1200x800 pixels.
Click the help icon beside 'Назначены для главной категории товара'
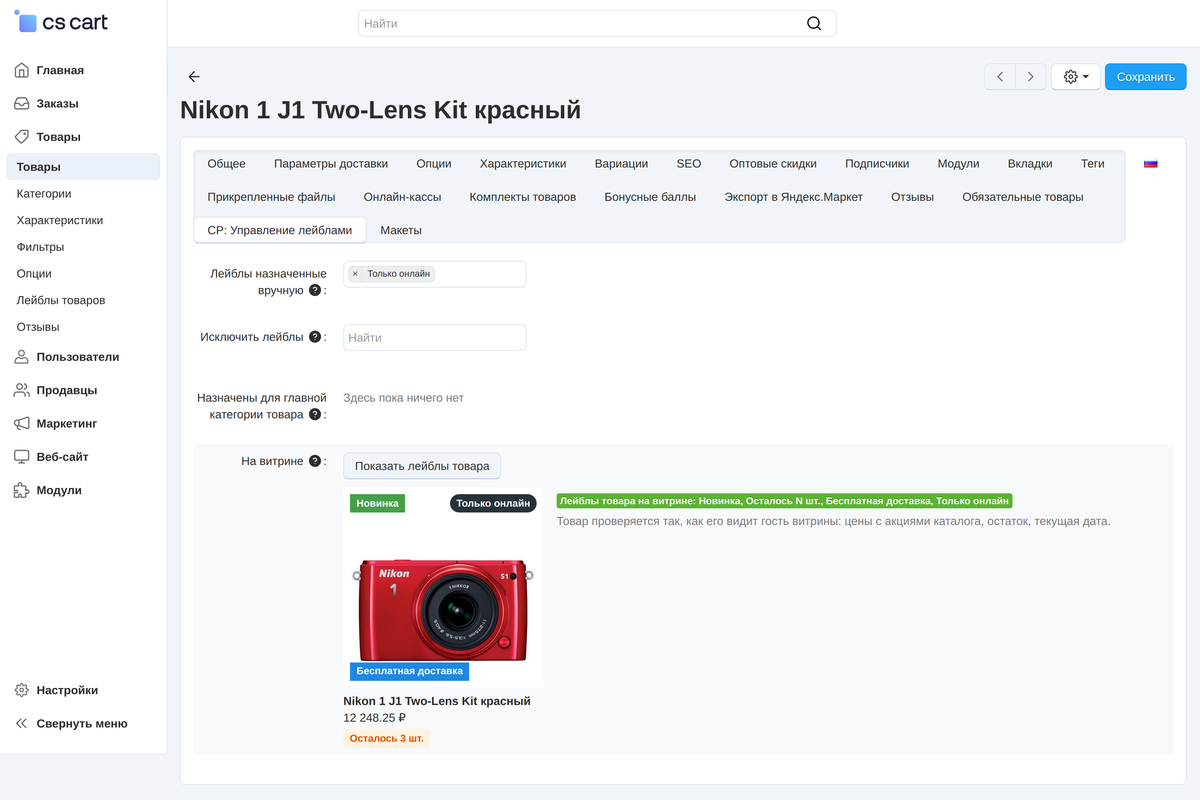click(315, 414)
